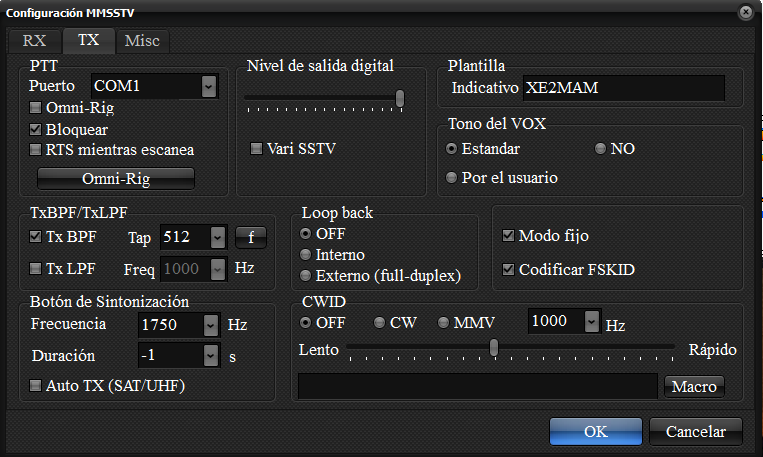Adjust the Nivel de salida digital slider

pyautogui.click(x=400, y=98)
